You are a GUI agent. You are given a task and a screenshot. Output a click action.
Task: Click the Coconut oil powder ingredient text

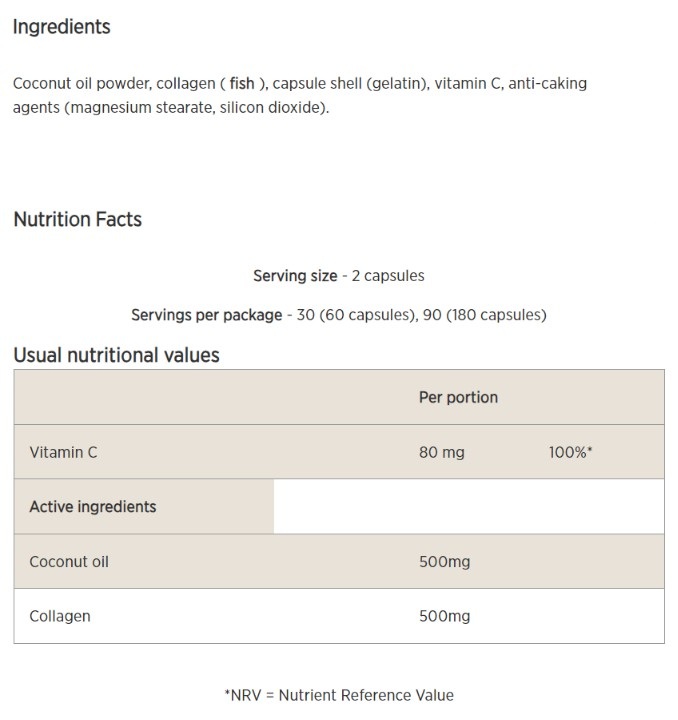tap(80, 83)
